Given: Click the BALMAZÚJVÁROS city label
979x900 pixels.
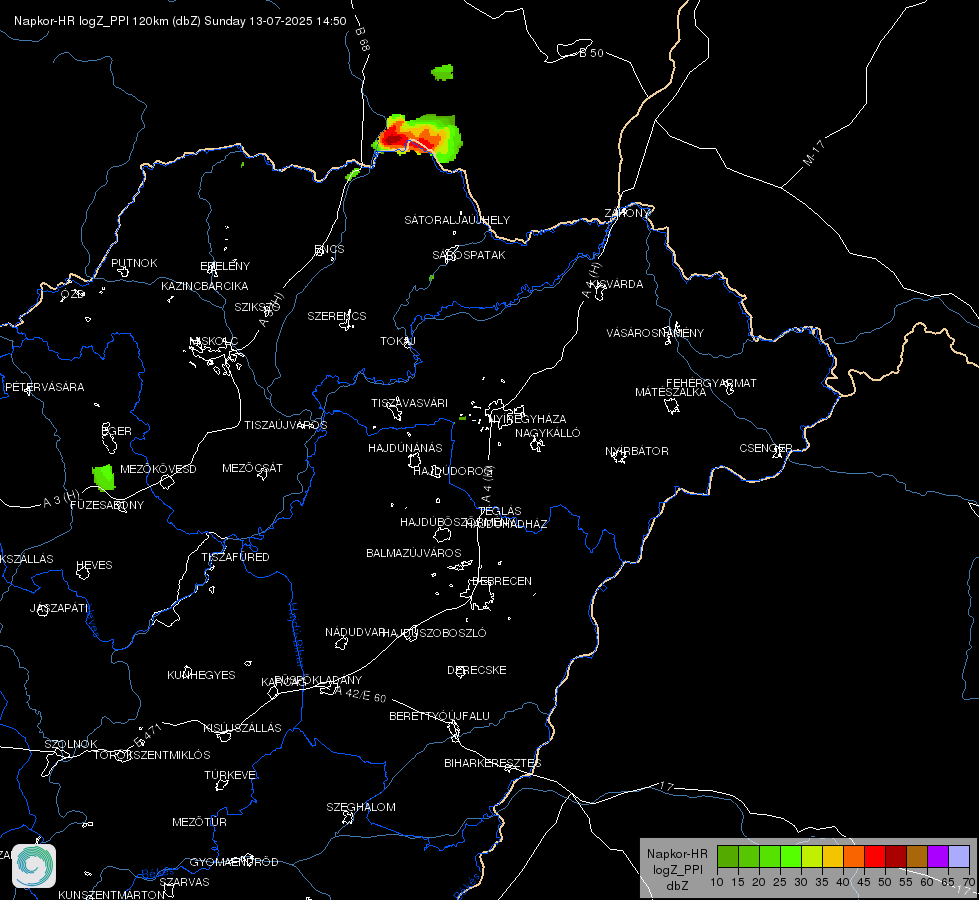Looking at the screenshot, I should [x=414, y=553].
